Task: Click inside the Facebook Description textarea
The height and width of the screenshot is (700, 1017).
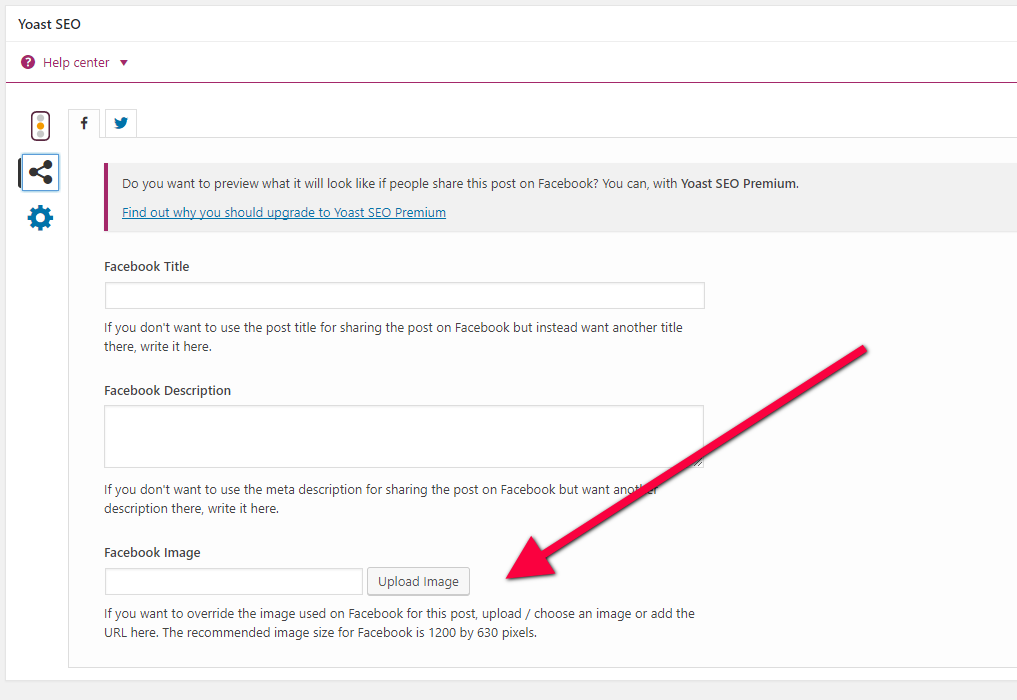Action: [x=403, y=436]
